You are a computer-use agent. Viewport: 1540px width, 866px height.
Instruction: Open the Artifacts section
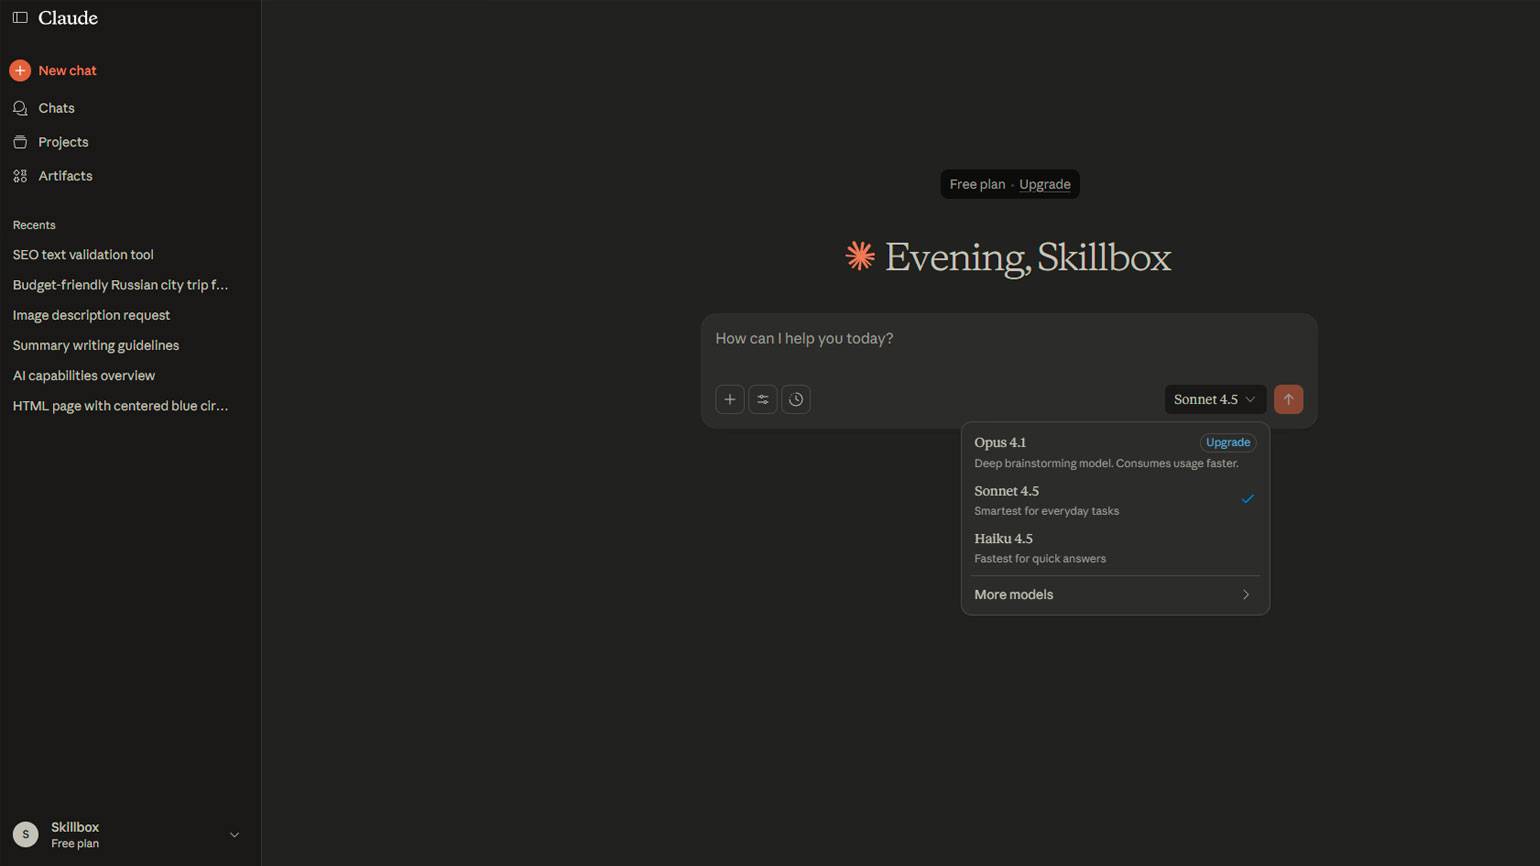pyautogui.click(x=65, y=176)
